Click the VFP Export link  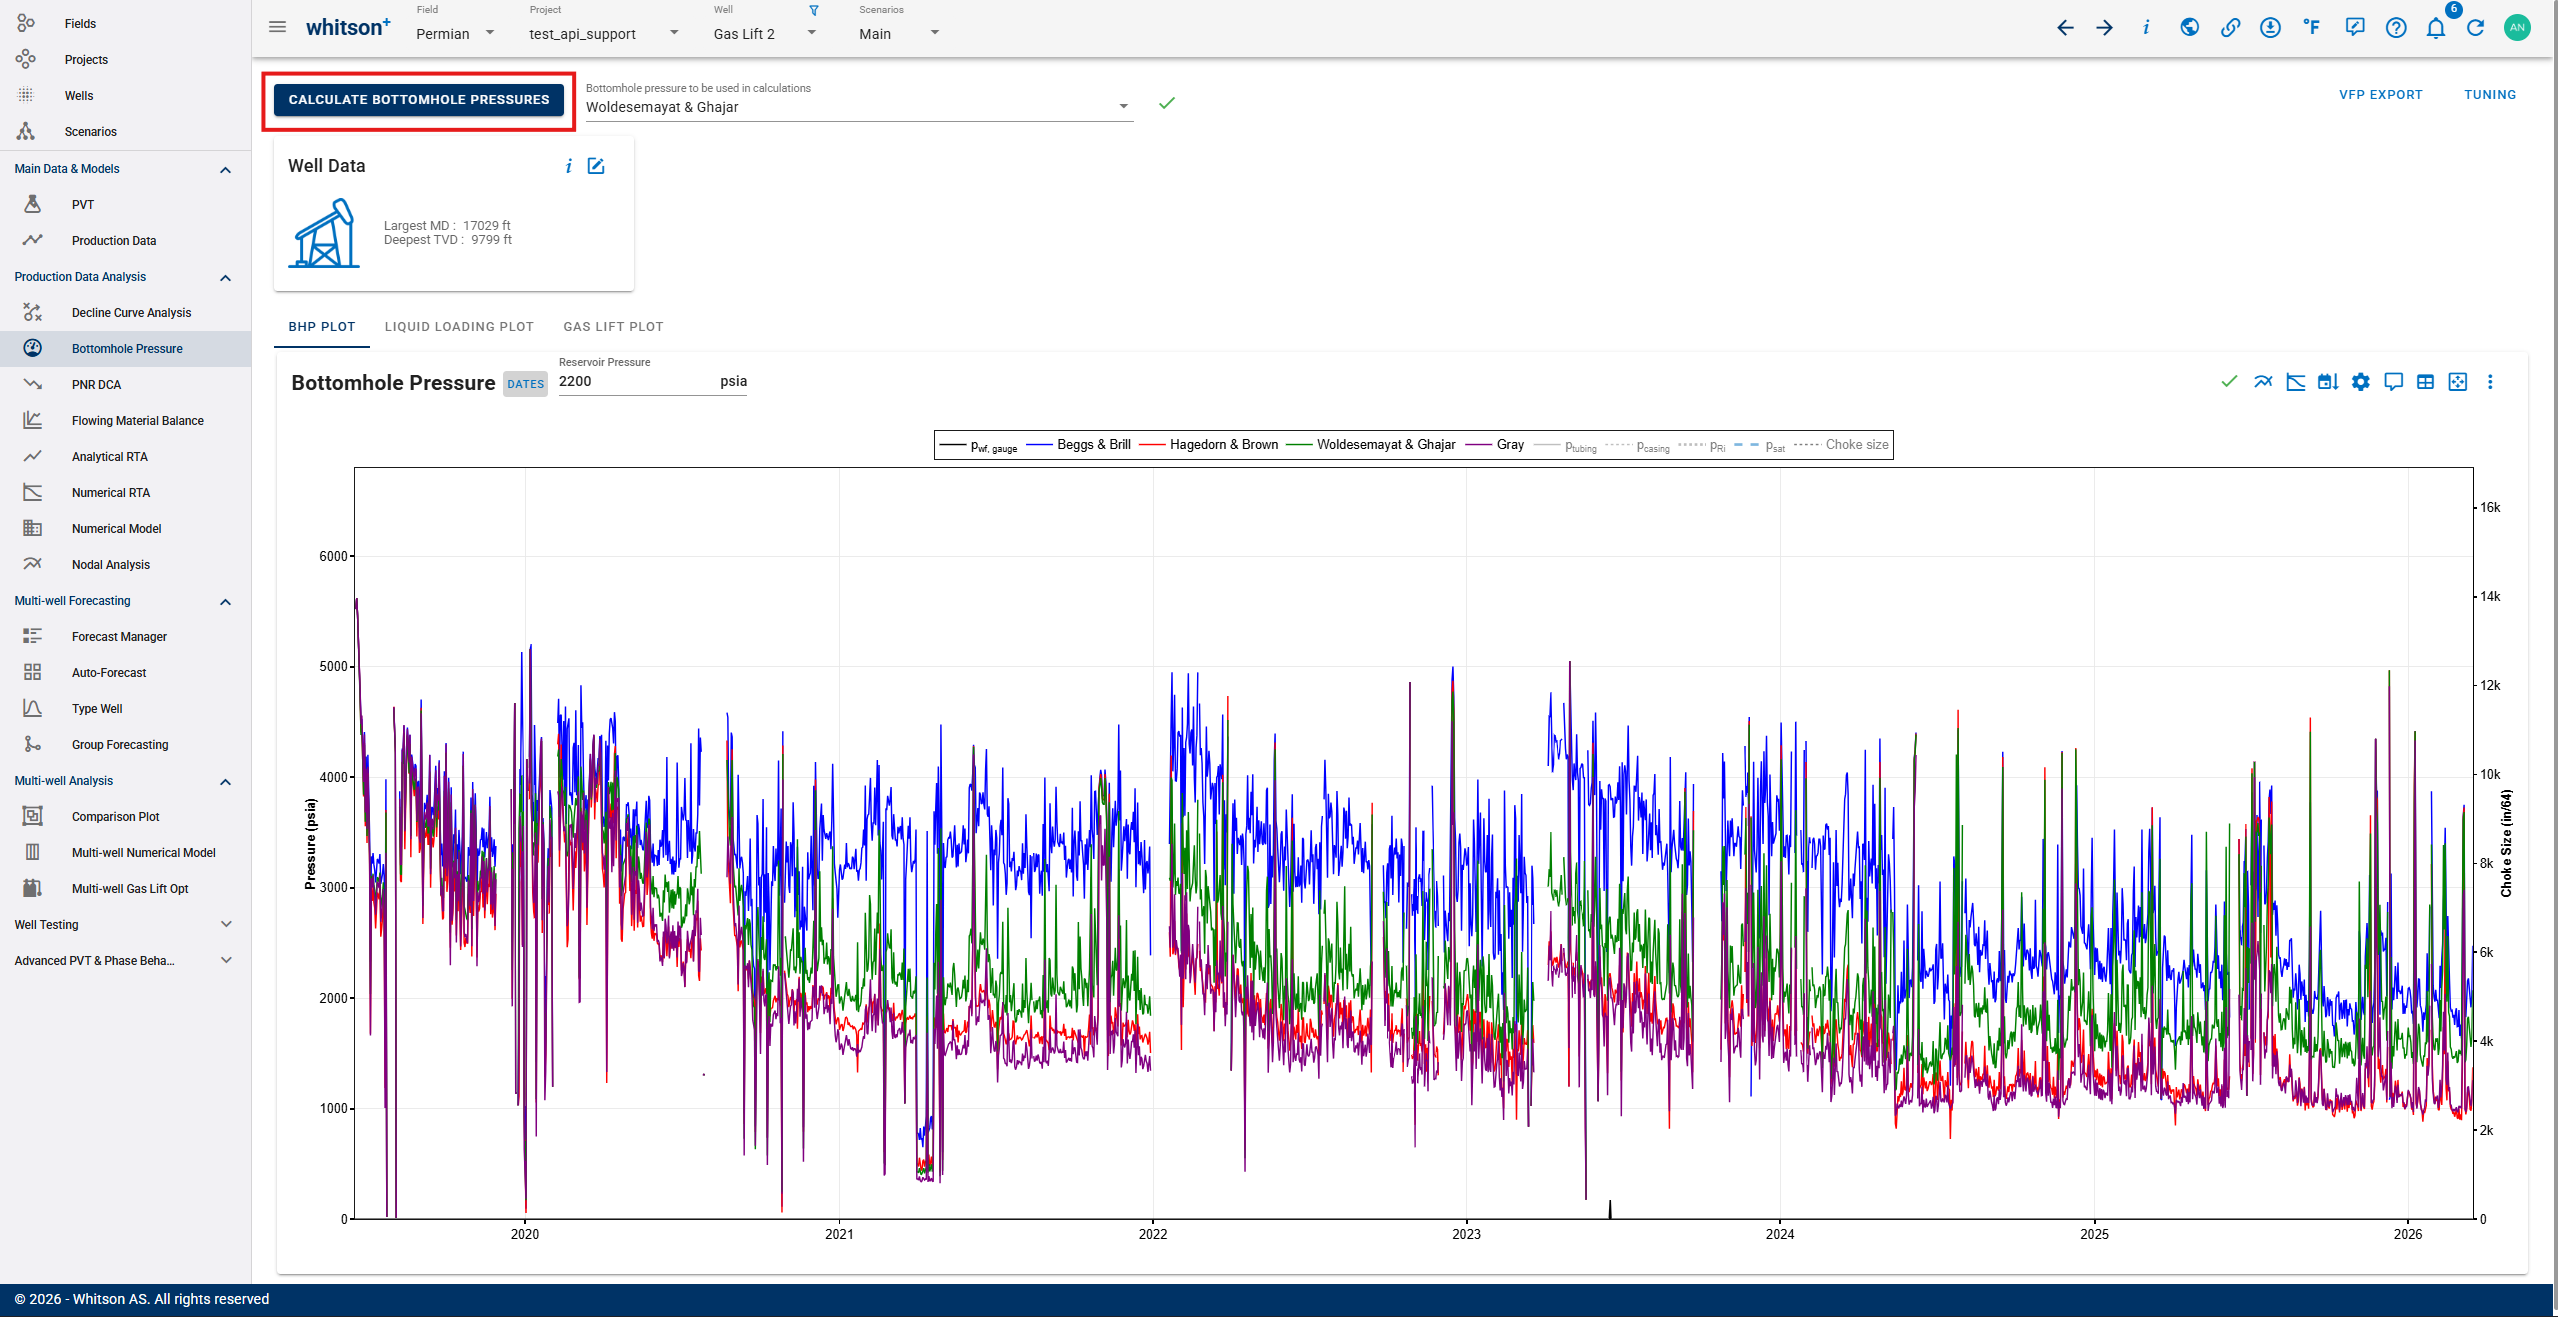pos(2380,95)
